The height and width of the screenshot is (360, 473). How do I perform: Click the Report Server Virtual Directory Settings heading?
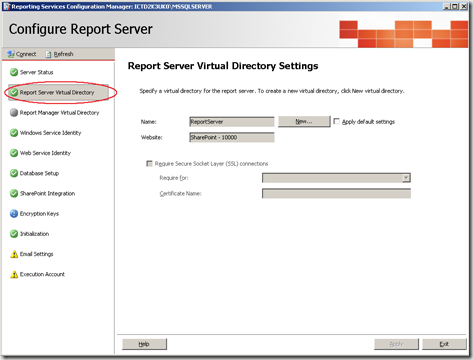tap(223, 66)
